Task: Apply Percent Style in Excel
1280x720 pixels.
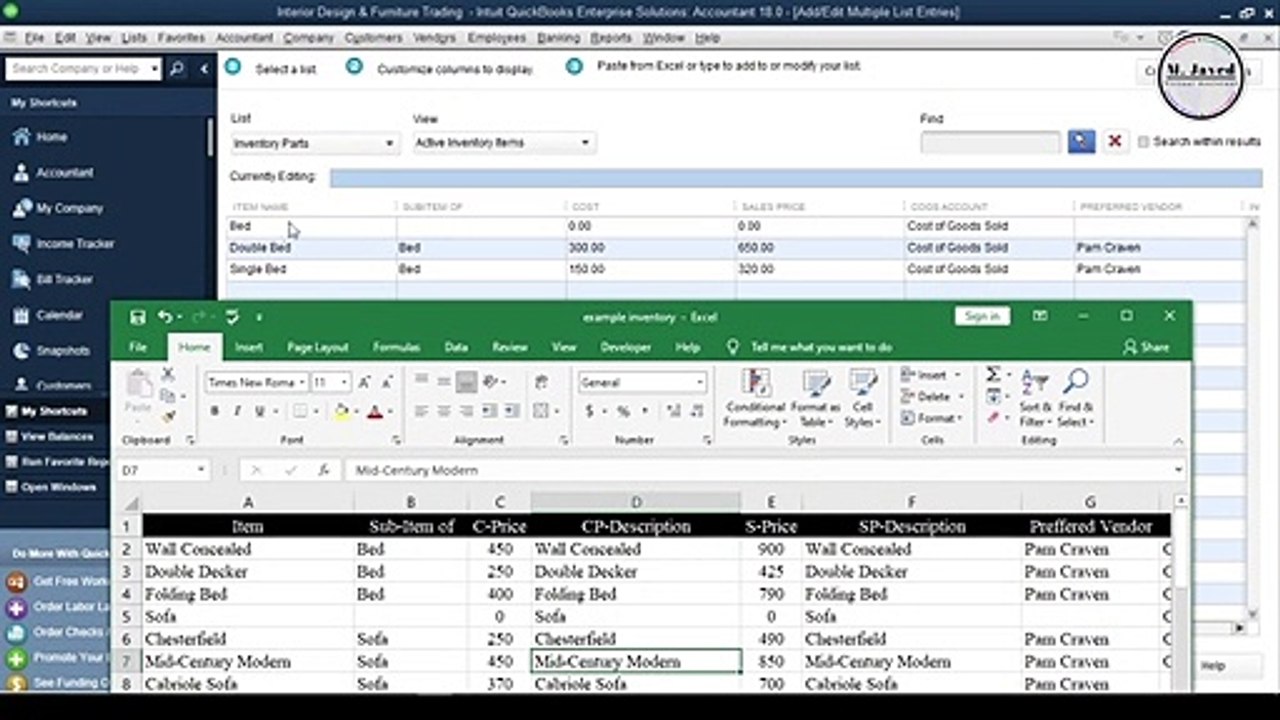Action: coord(623,411)
